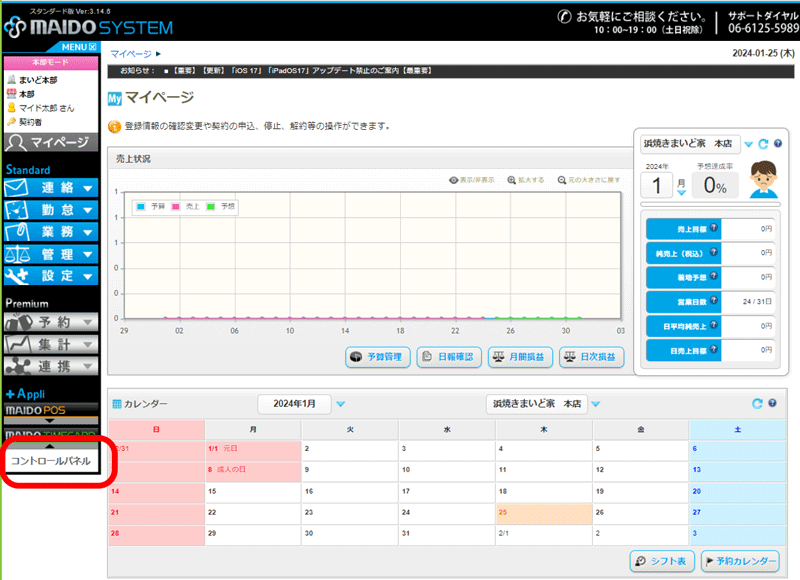Open calendar help icon
This screenshot has width=800, height=580.
[772, 403]
